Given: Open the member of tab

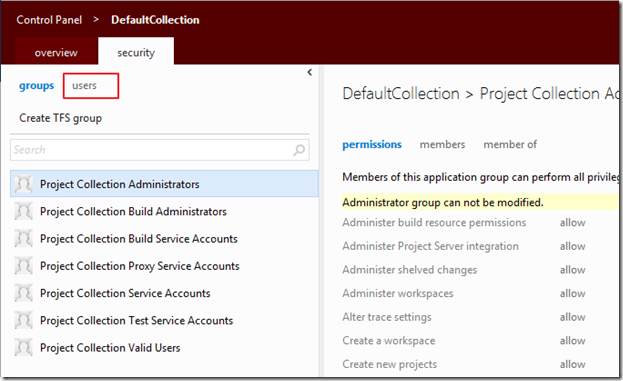Looking at the screenshot, I should coord(510,144).
